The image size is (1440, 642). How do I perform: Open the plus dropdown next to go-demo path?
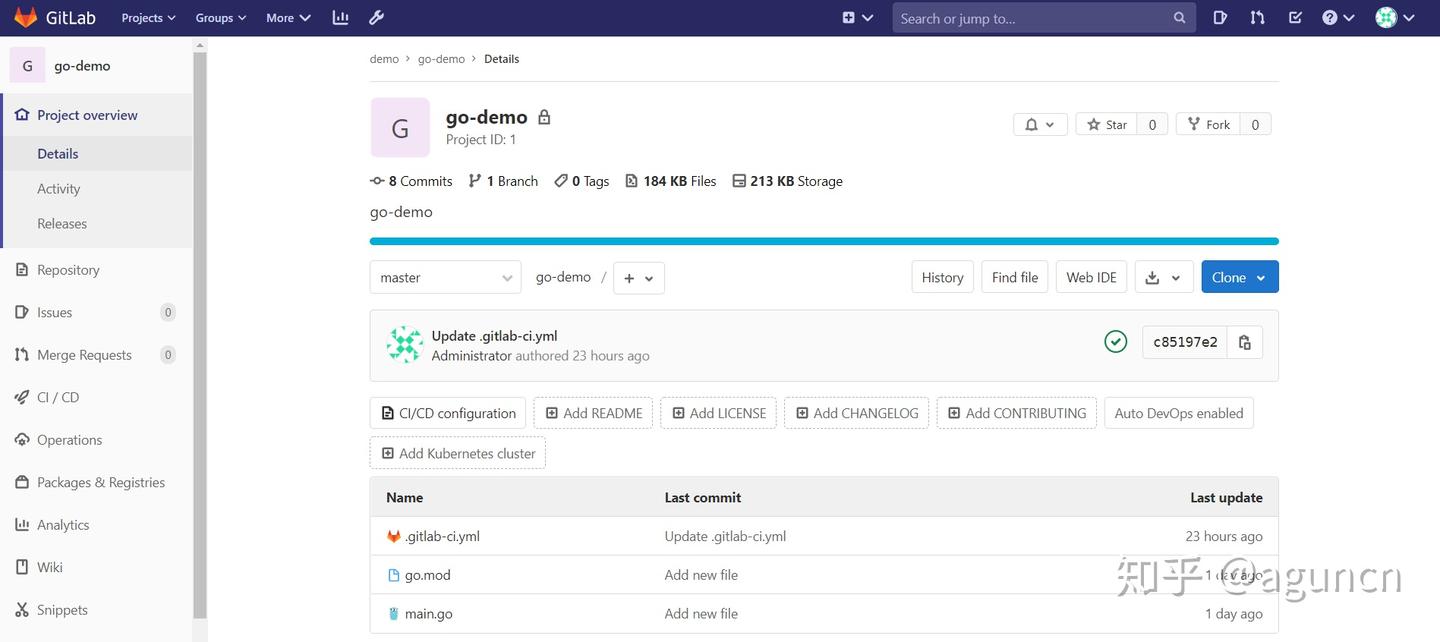638,277
